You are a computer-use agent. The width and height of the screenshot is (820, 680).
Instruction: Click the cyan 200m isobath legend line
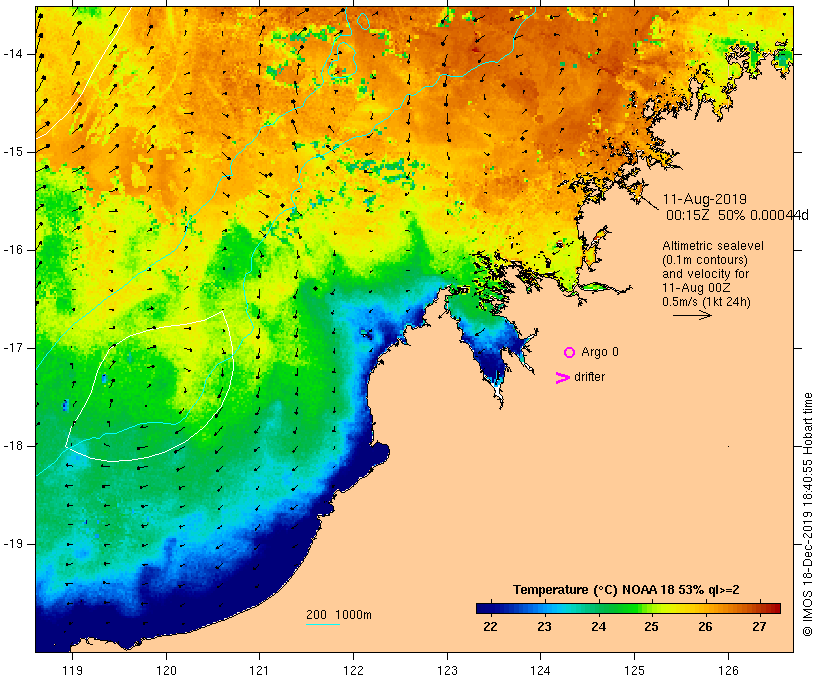click(x=323, y=624)
